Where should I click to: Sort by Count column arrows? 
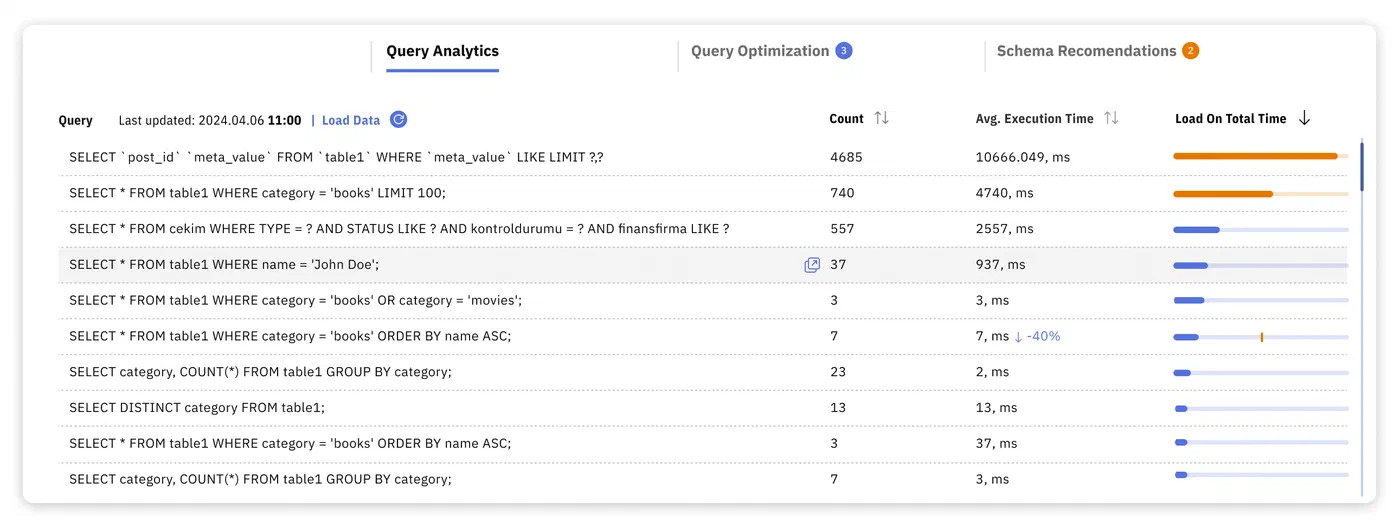click(881, 118)
